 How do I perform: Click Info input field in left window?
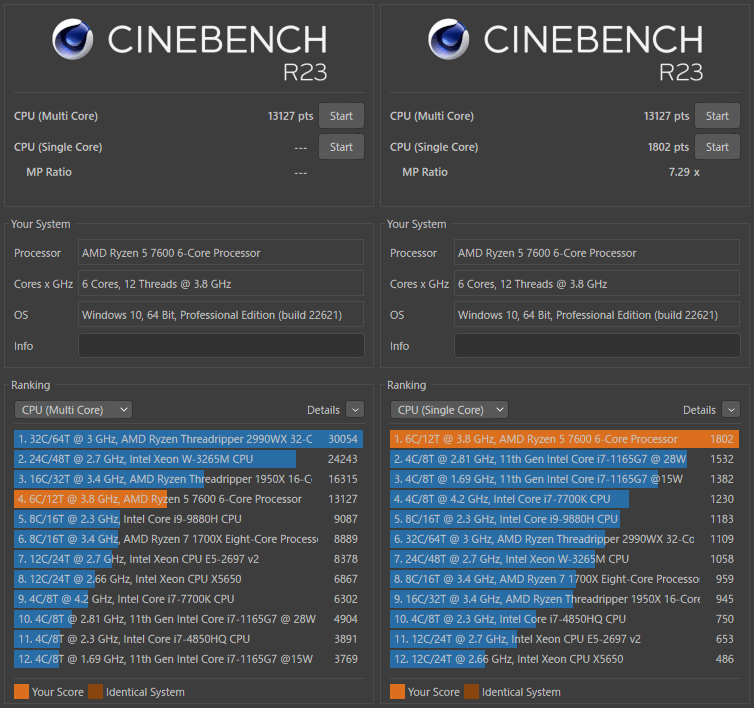tap(221, 346)
